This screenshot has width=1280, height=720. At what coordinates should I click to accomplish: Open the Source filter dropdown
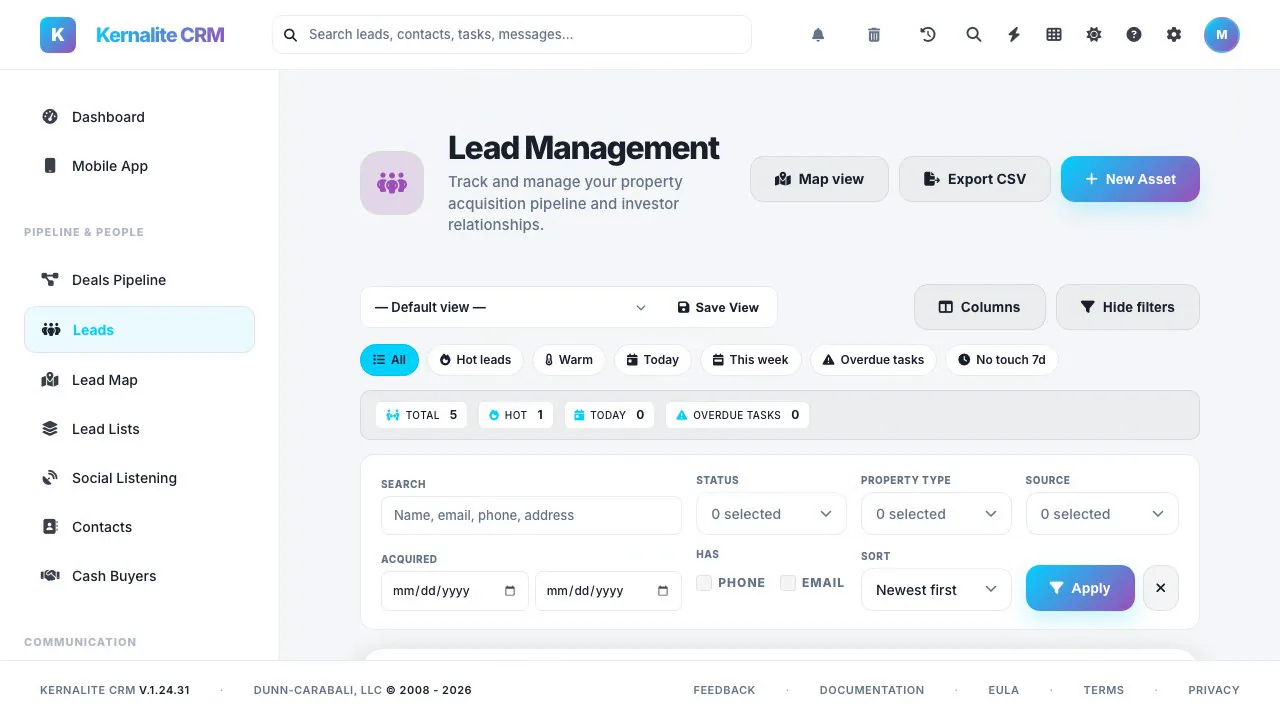pyautogui.click(x=1102, y=514)
